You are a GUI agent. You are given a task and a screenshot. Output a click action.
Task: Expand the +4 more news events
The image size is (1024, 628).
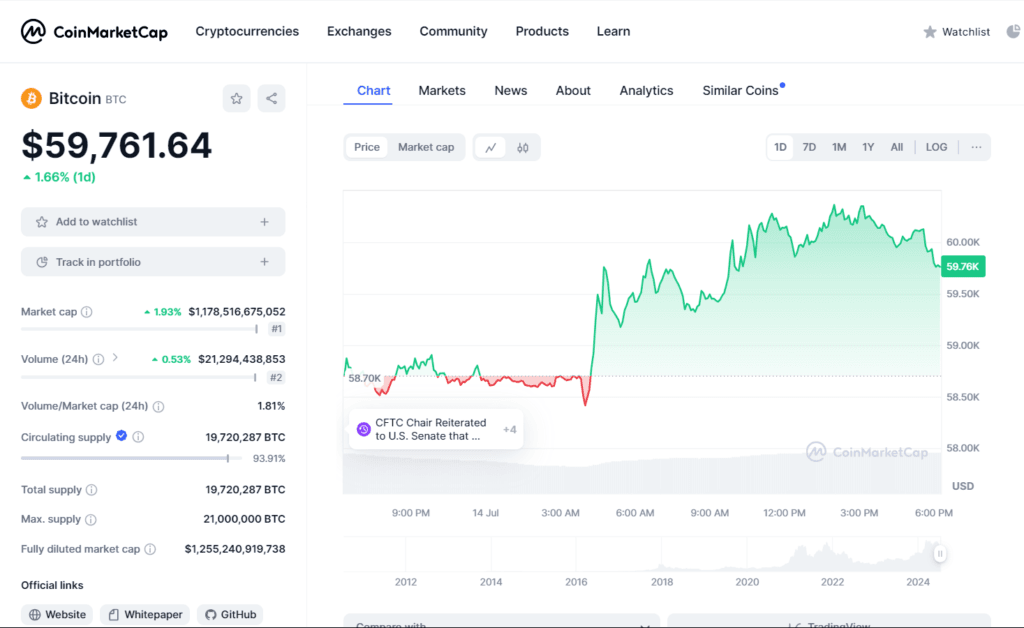point(509,430)
